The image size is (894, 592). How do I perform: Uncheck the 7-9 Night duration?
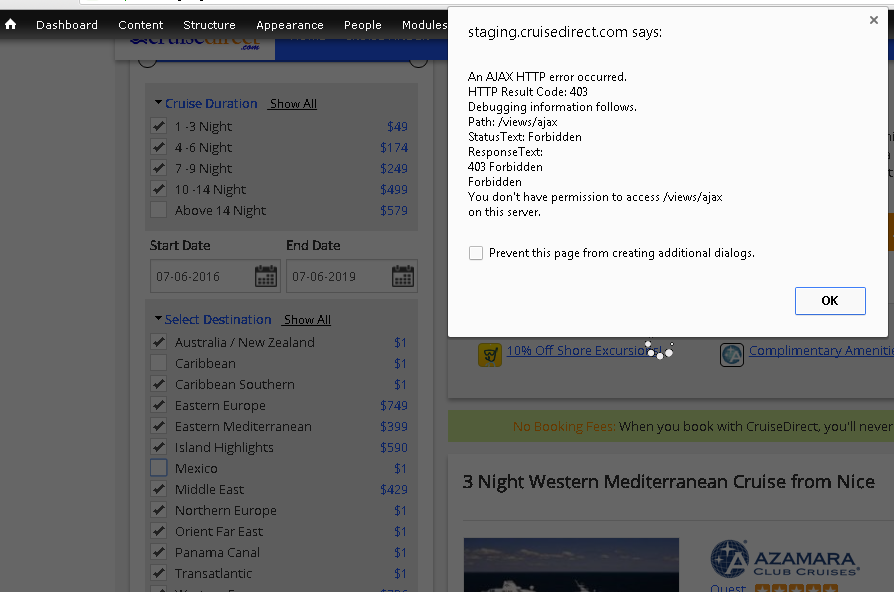coord(159,168)
